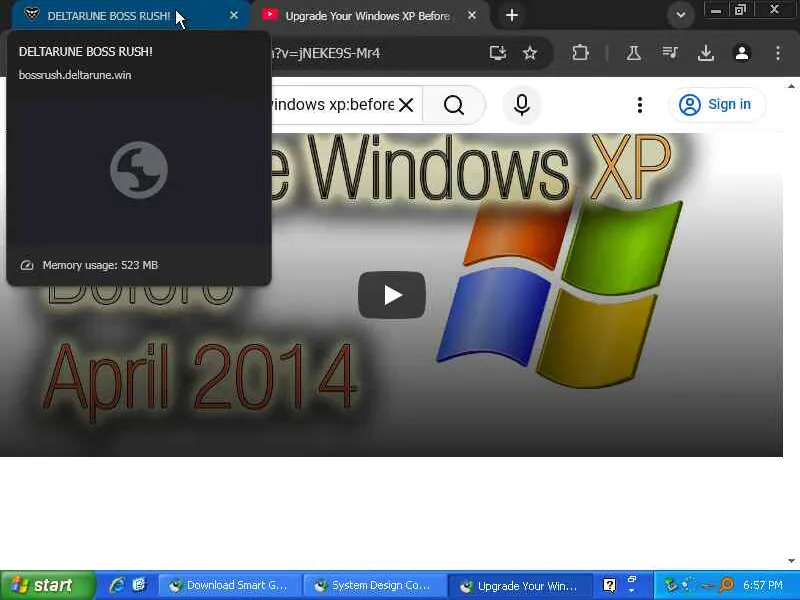Open YouTube settings three-dot menu
Image resolution: width=800 pixels, height=600 pixels.
pyautogui.click(x=640, y=105)
